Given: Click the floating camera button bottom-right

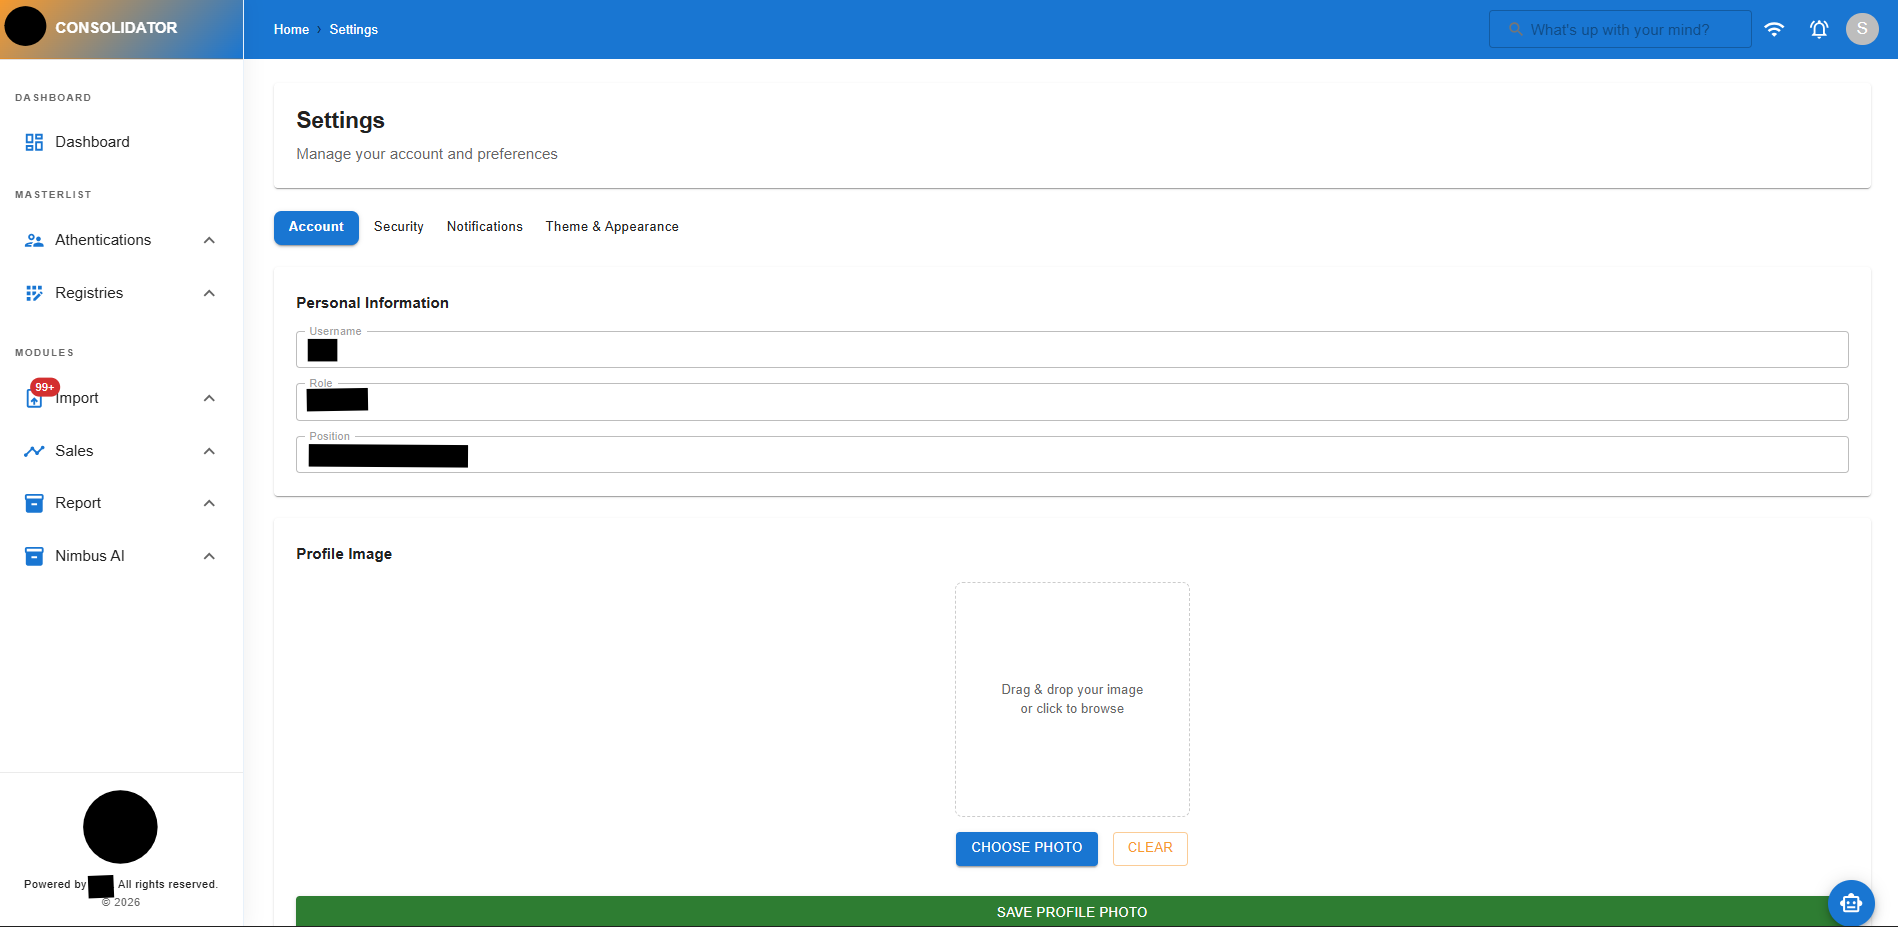Looking at the screenshot, I should tap(1851, 903).
